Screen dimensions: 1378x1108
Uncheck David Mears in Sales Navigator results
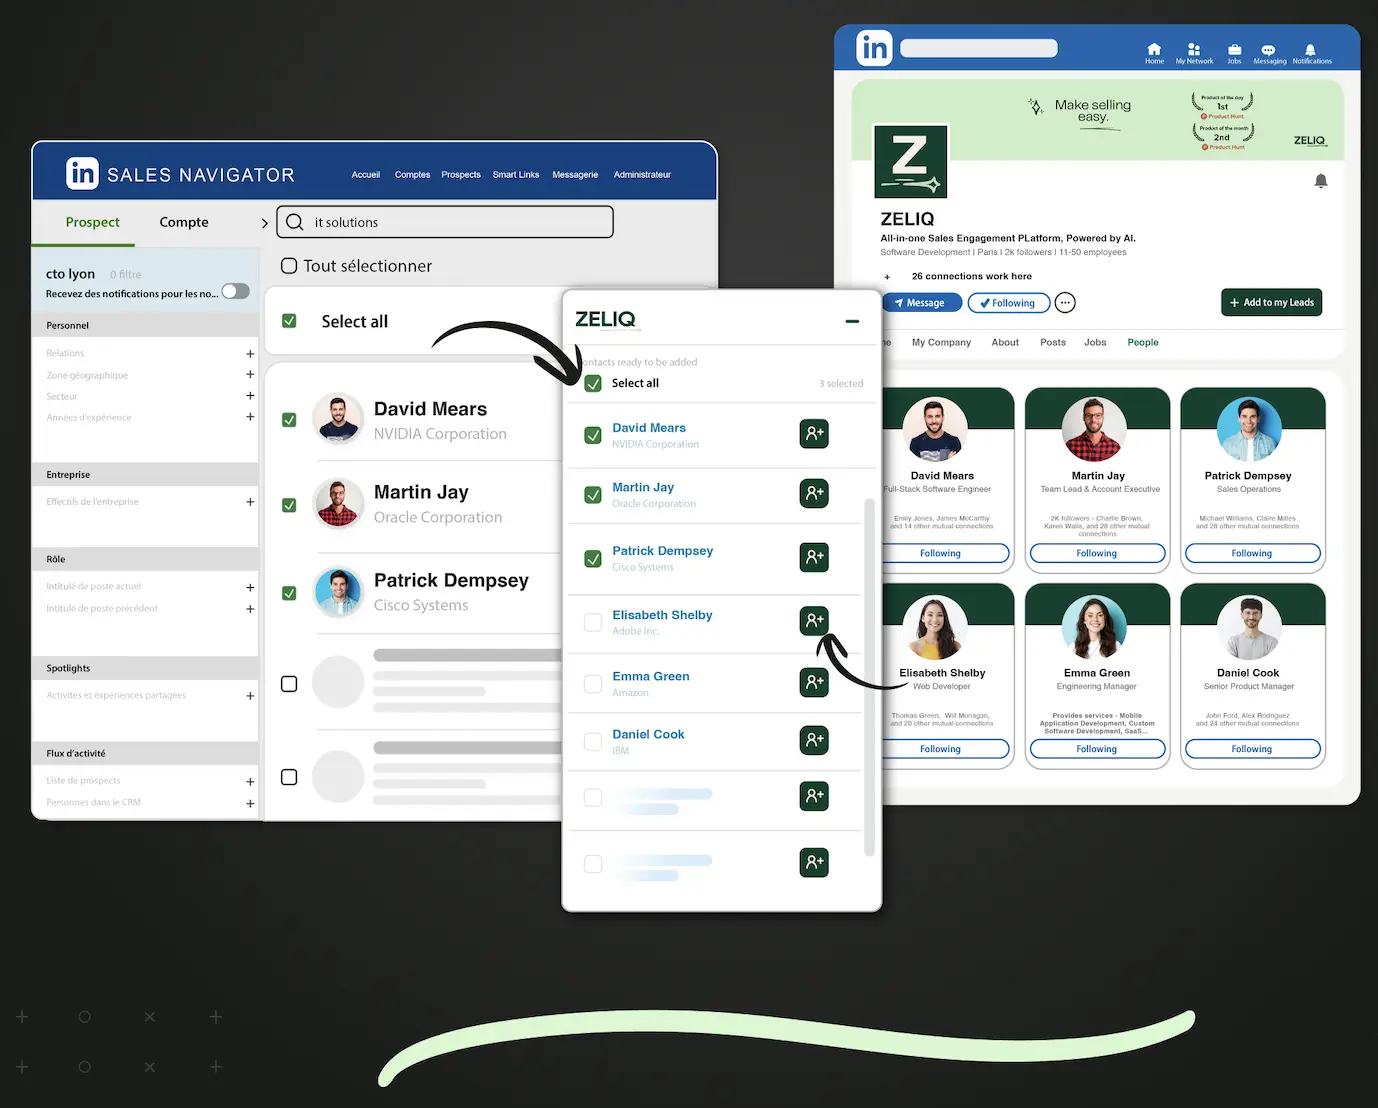click(289, 420)
